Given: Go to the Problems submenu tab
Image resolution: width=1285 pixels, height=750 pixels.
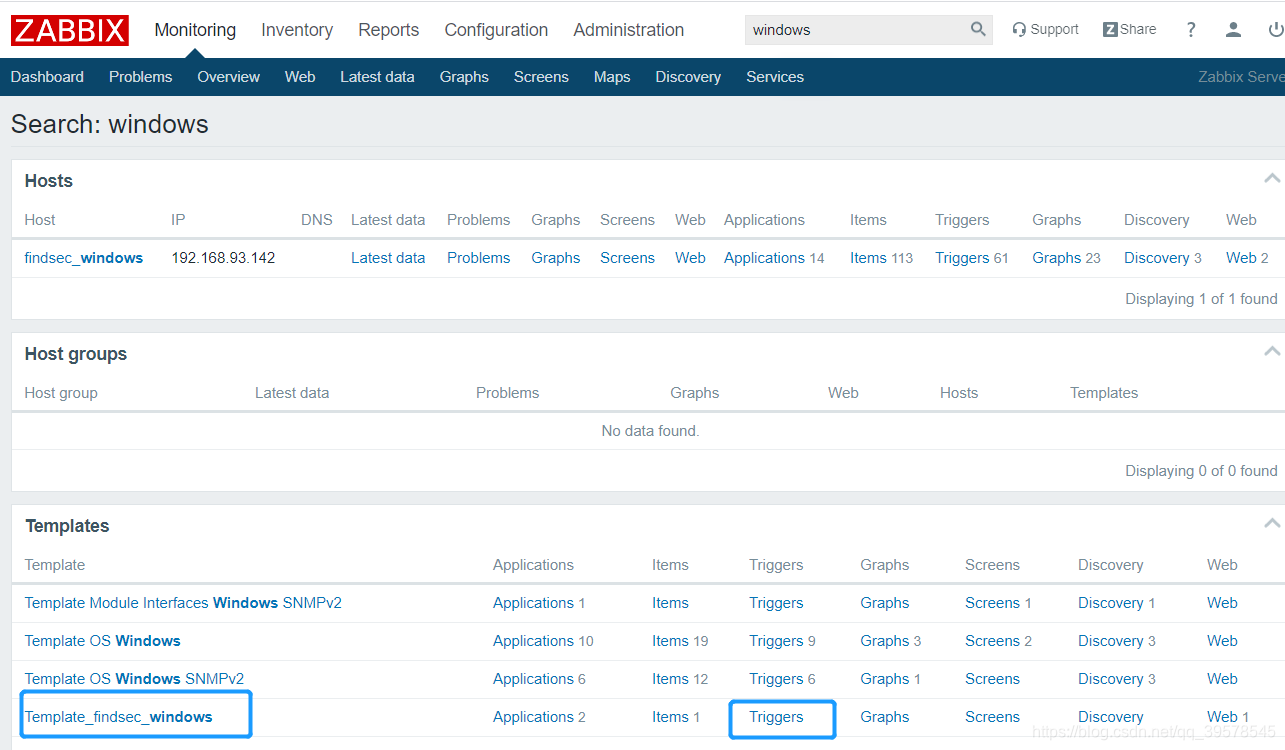Looking at the screenshot, I should (x=140, y=77).
